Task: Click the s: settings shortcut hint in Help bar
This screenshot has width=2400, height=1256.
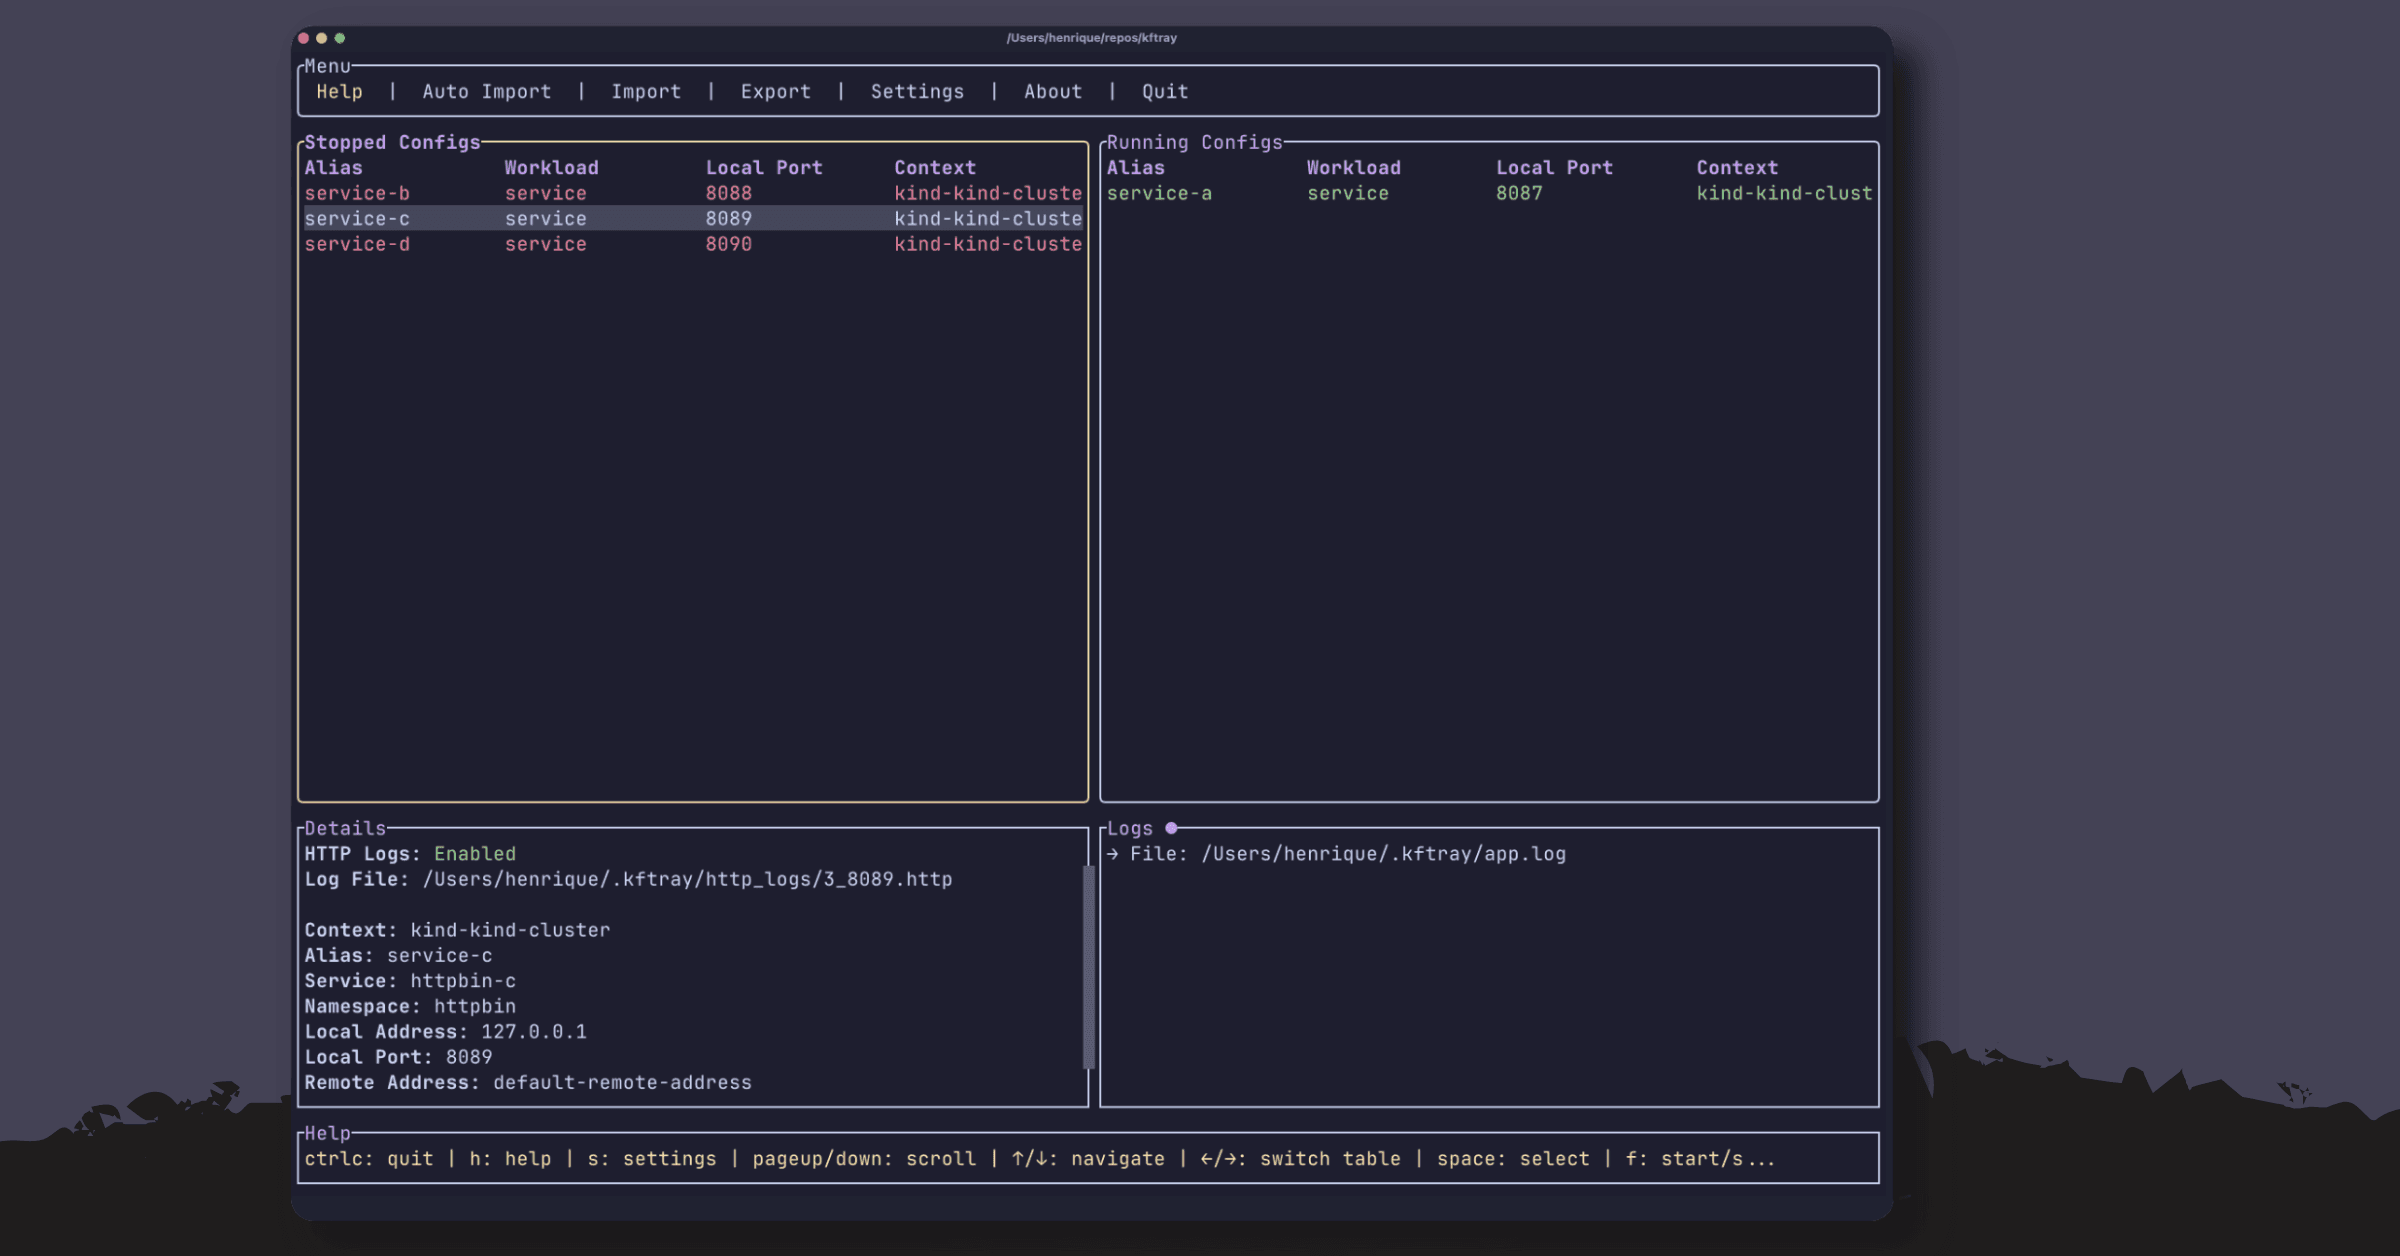Action: tap(651, 1158)
